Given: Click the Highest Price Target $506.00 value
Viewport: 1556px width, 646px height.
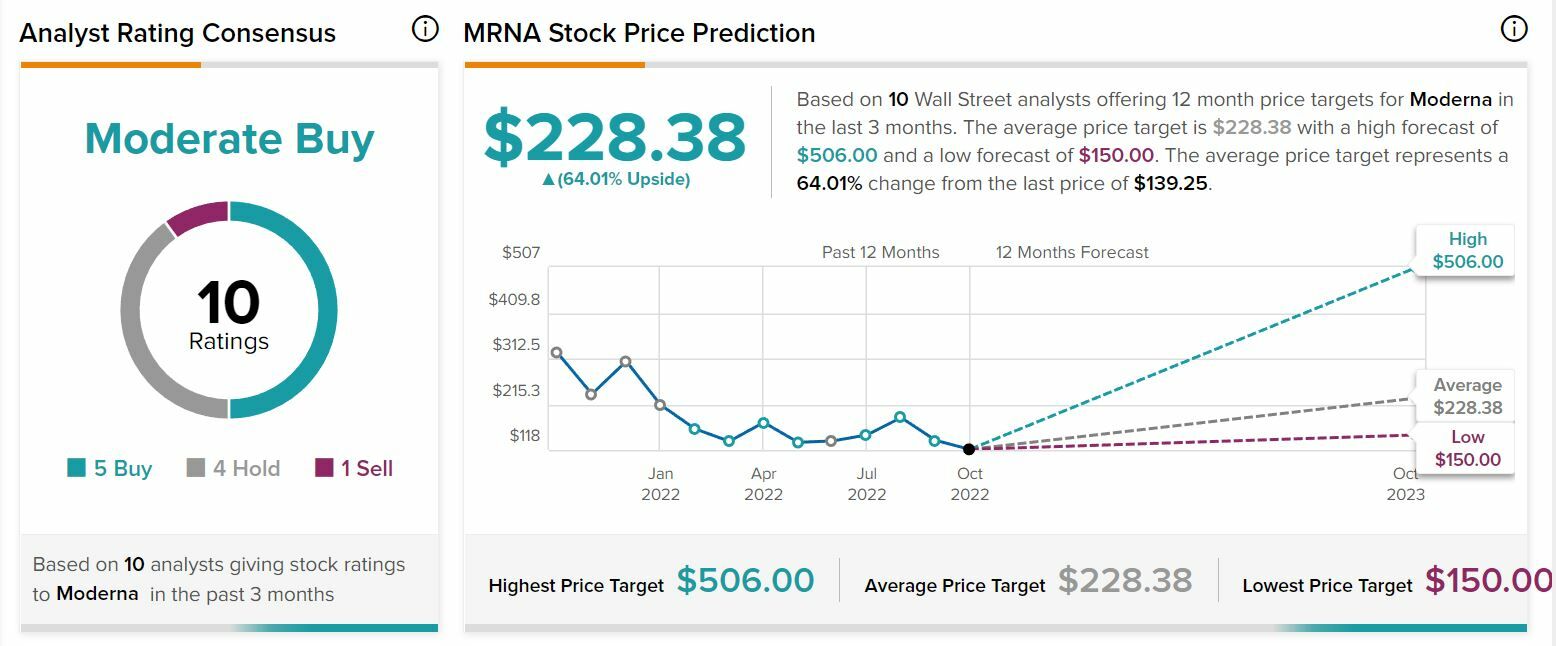Looking at the screenshot, I should coord(745,580).
